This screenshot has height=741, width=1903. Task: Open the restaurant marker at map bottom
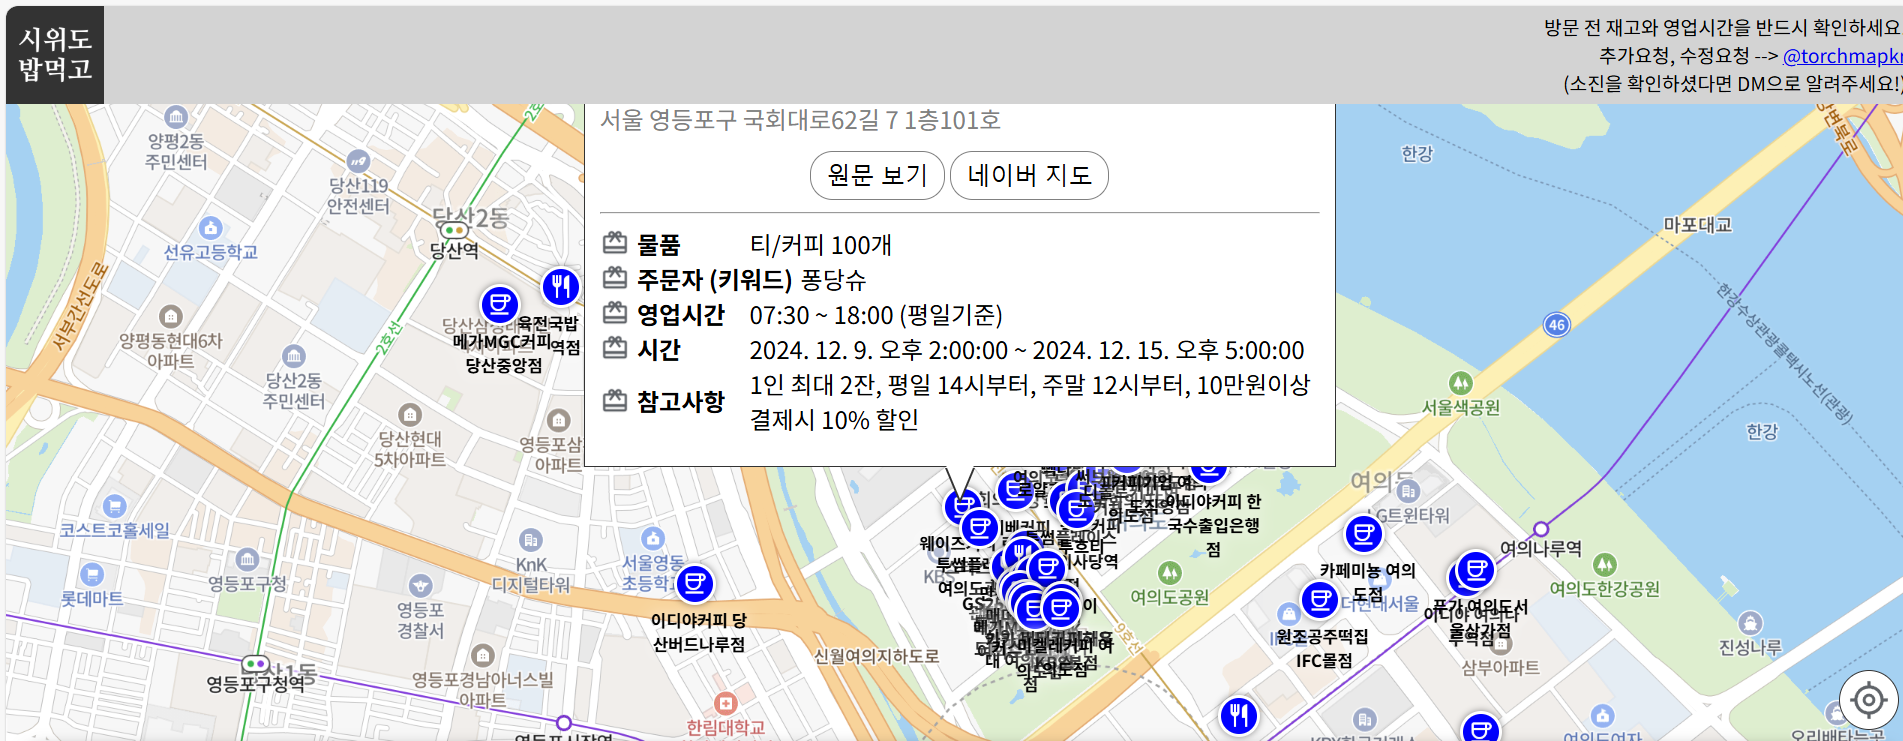click(x=1239, y=716)
